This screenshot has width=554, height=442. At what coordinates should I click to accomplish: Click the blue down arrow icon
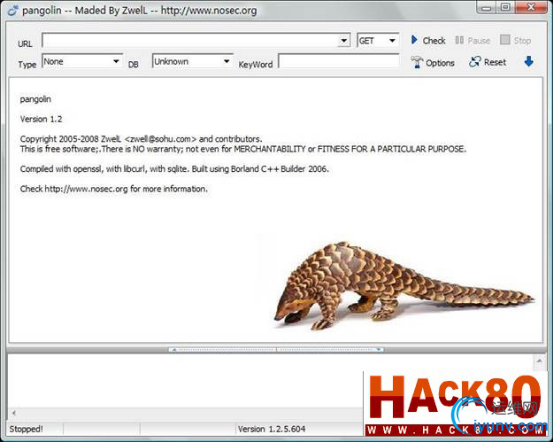pyautogui.click(x=529, y=61)
